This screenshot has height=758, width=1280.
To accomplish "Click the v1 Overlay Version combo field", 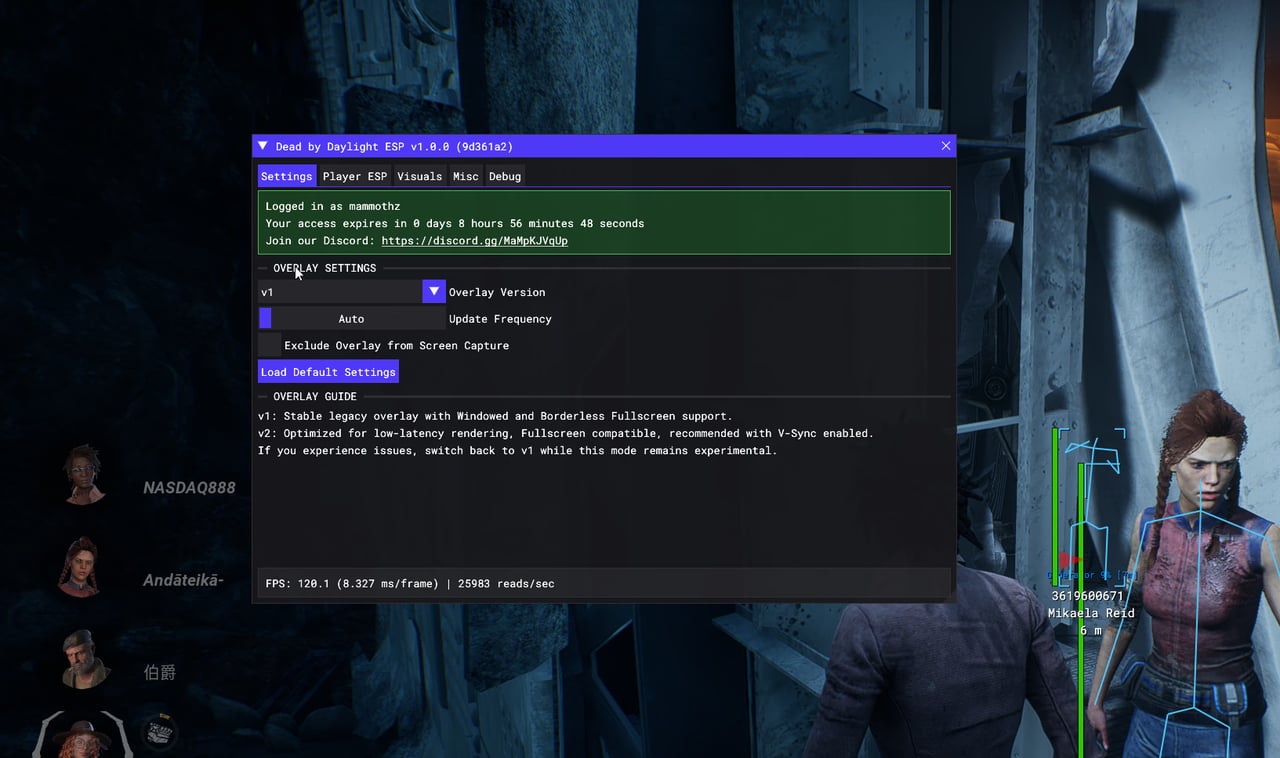I will coord(340,292).
